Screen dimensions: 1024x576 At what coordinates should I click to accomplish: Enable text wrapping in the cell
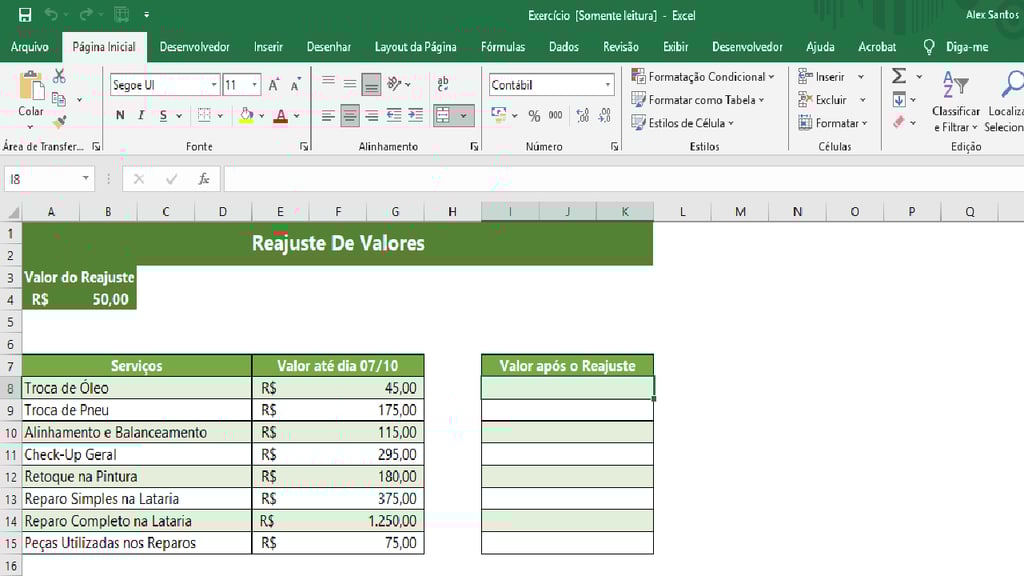coord(443,84)
